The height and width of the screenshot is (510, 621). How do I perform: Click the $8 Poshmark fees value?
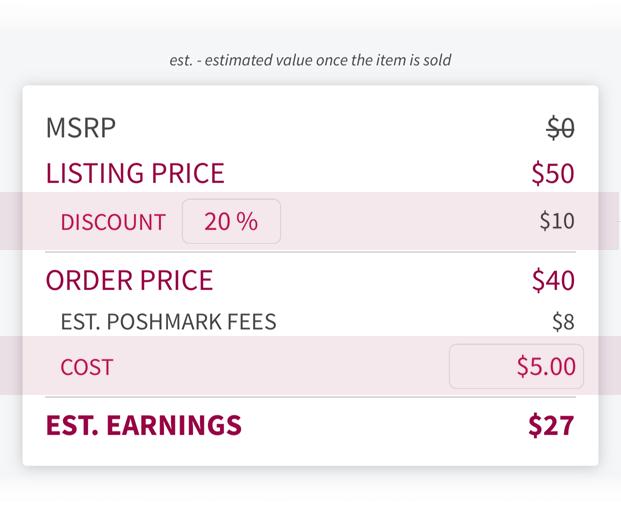[x=564, y=322]
